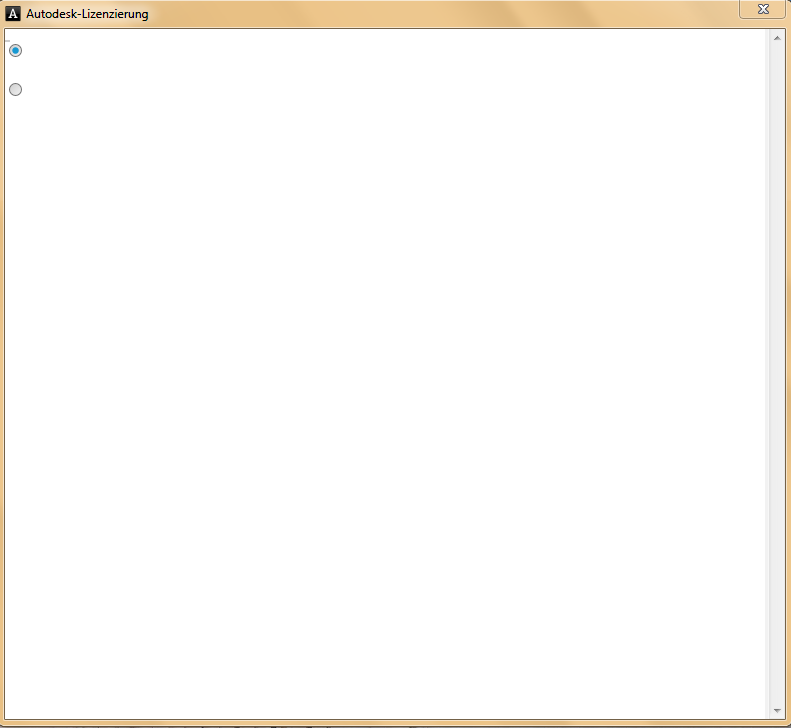Viewport: 791px width, 728px height.
Task: Click the scrollbar up arrow
Action: click(x=777, y=38)
